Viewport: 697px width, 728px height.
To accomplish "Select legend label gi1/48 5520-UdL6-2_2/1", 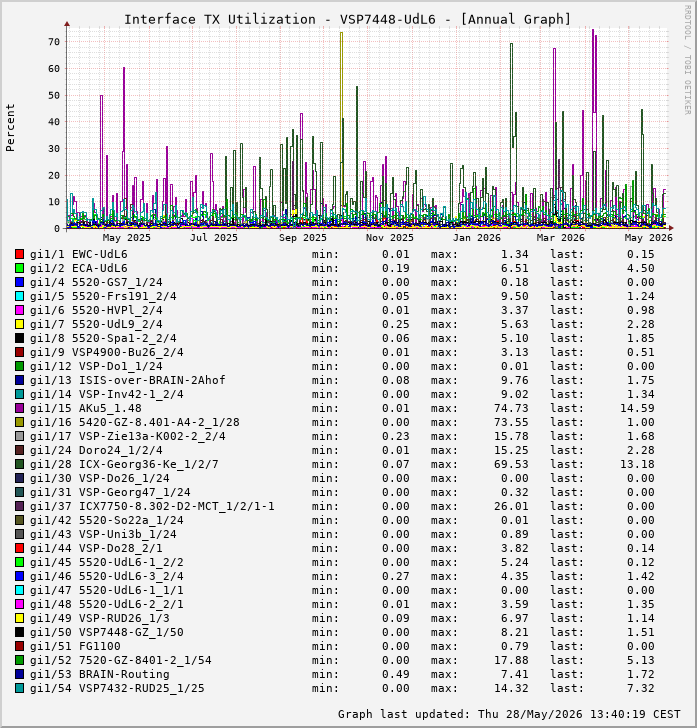I will click(x=107, y=604).
